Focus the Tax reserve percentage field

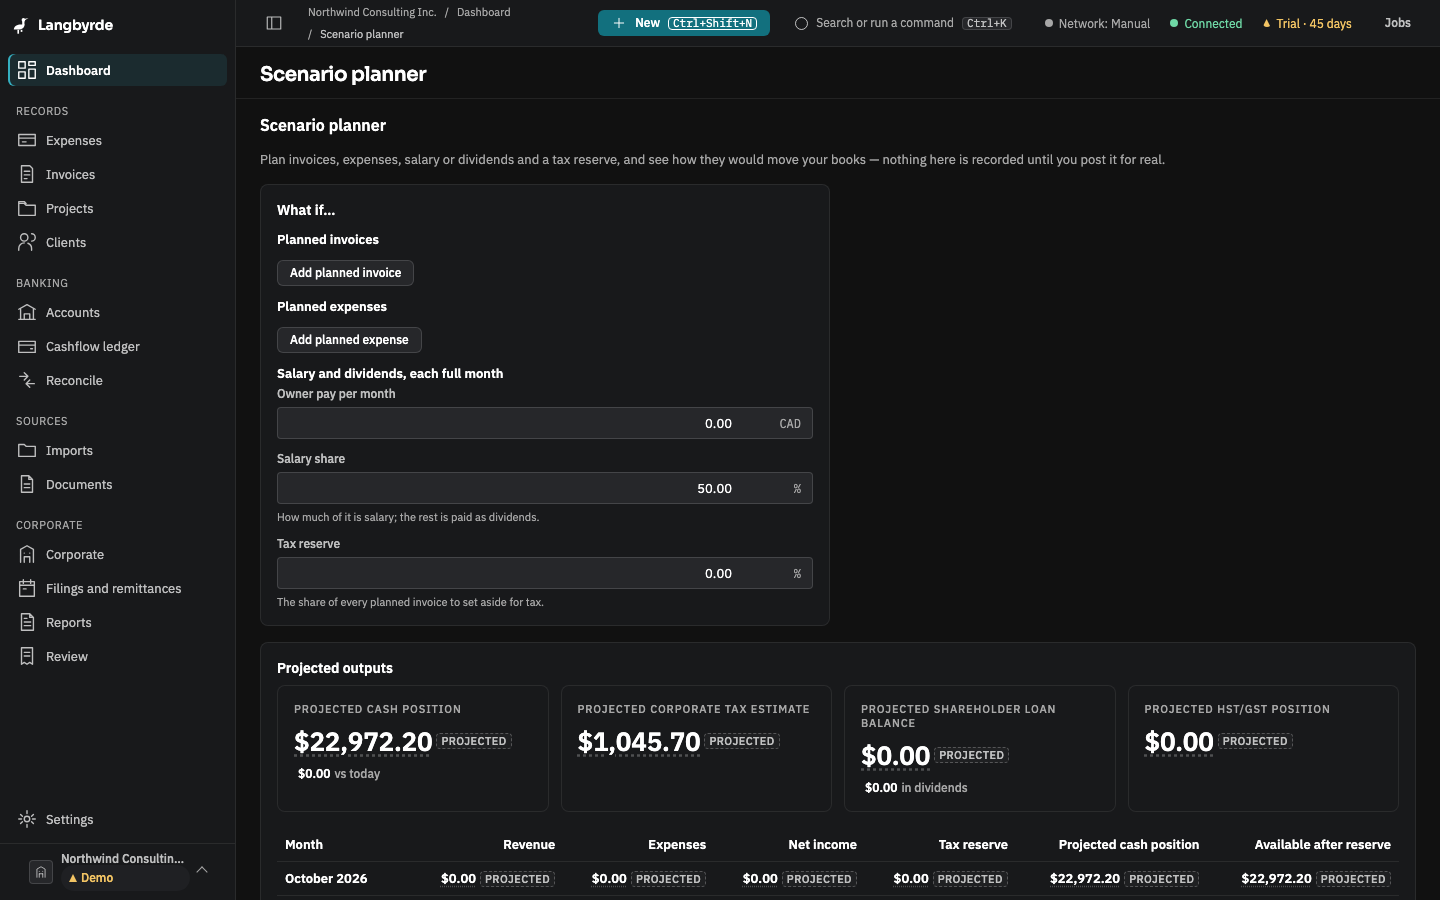click(x=545, y=573)
